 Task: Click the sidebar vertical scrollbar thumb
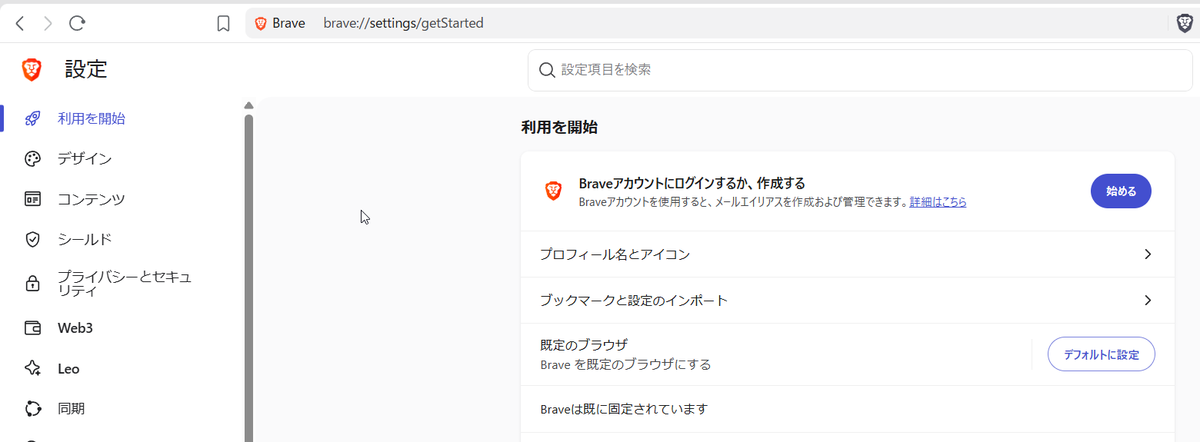point(249,278)
